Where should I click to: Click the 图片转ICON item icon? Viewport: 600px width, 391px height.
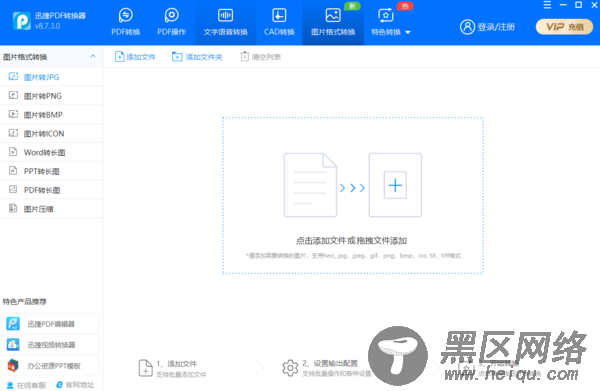coord(13,133)
